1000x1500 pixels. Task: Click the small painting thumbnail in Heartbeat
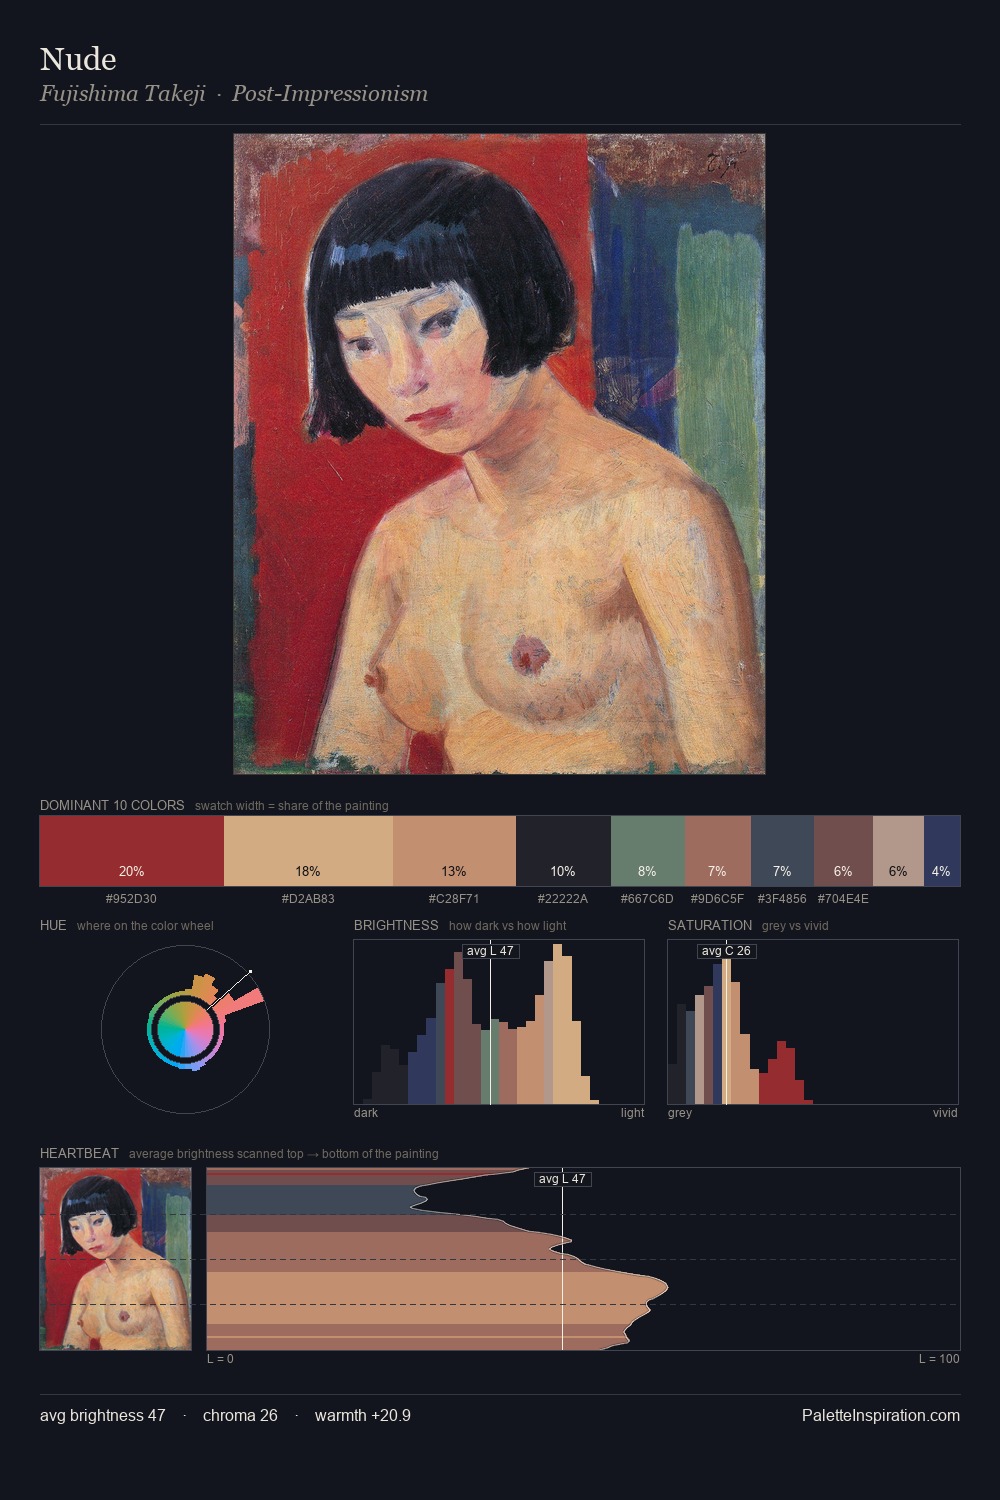115,1258
